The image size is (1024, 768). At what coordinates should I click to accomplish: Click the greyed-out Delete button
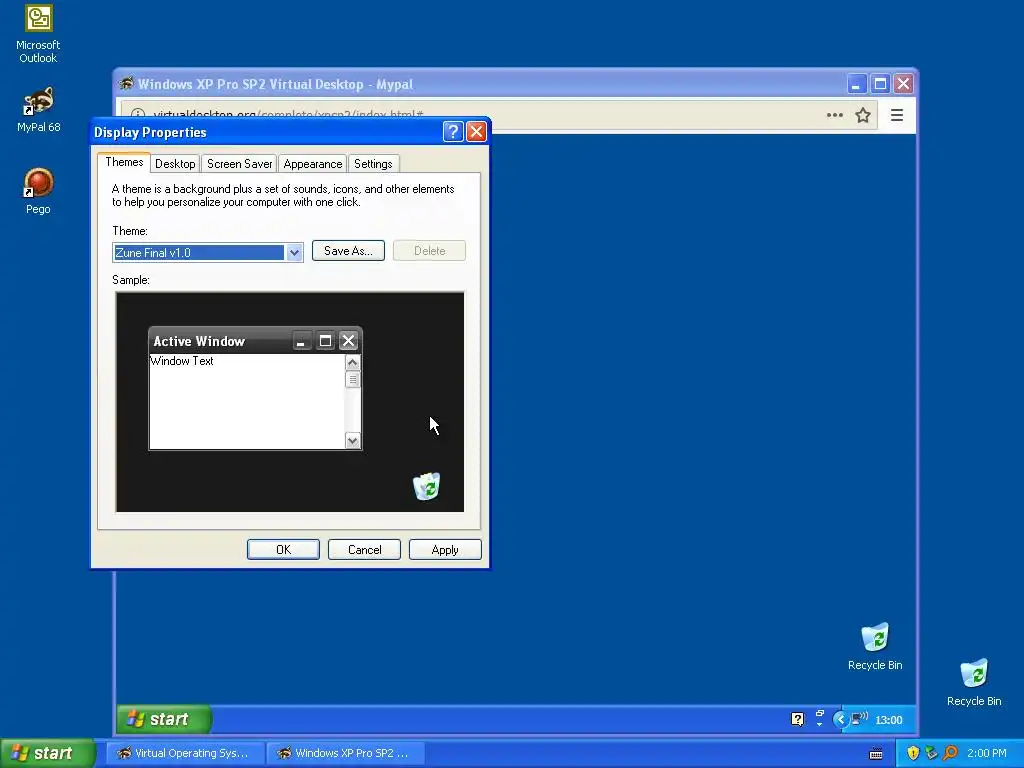coord(429,251)
